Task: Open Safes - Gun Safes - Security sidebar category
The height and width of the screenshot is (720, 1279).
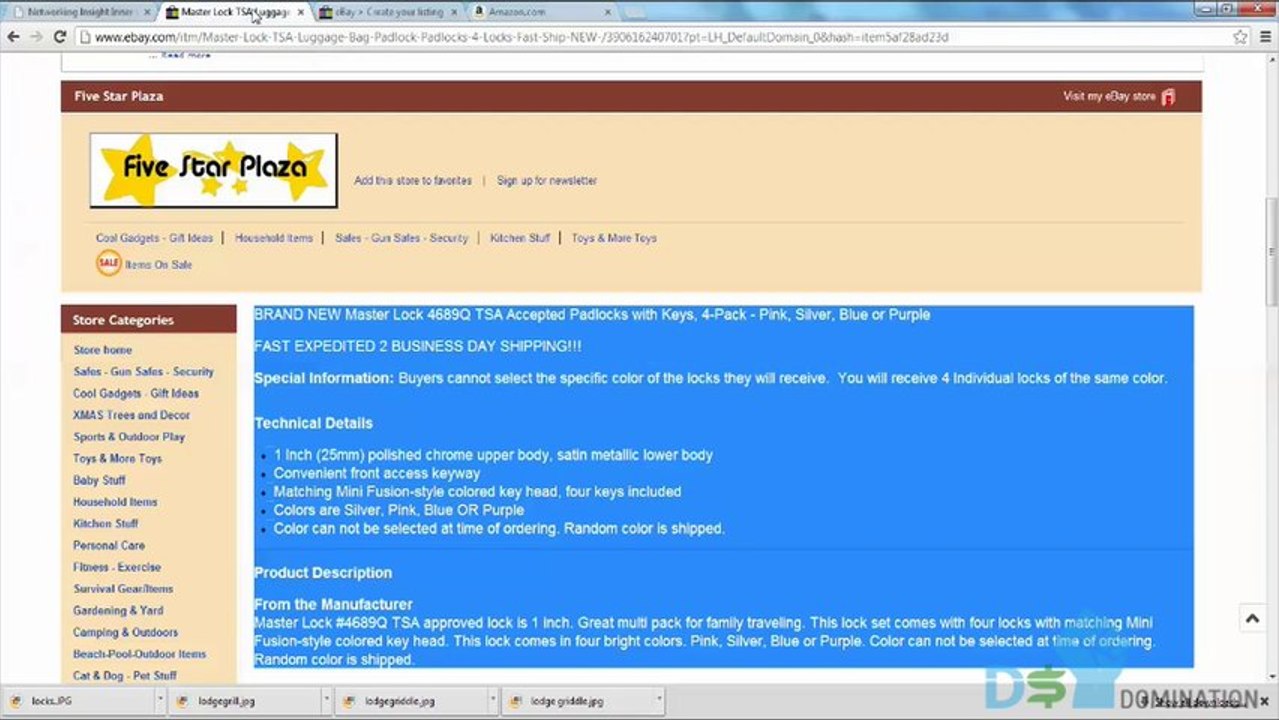Action: (x=143, y=371)
